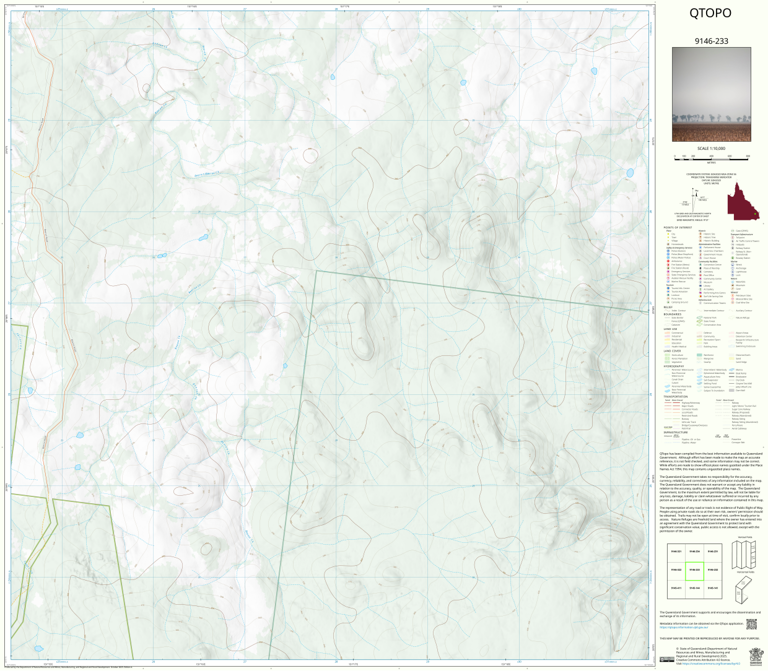The height and width of the screenshot is (671, 768).
Task: Click the Queensland state locator map
Action: click(743, 201)
